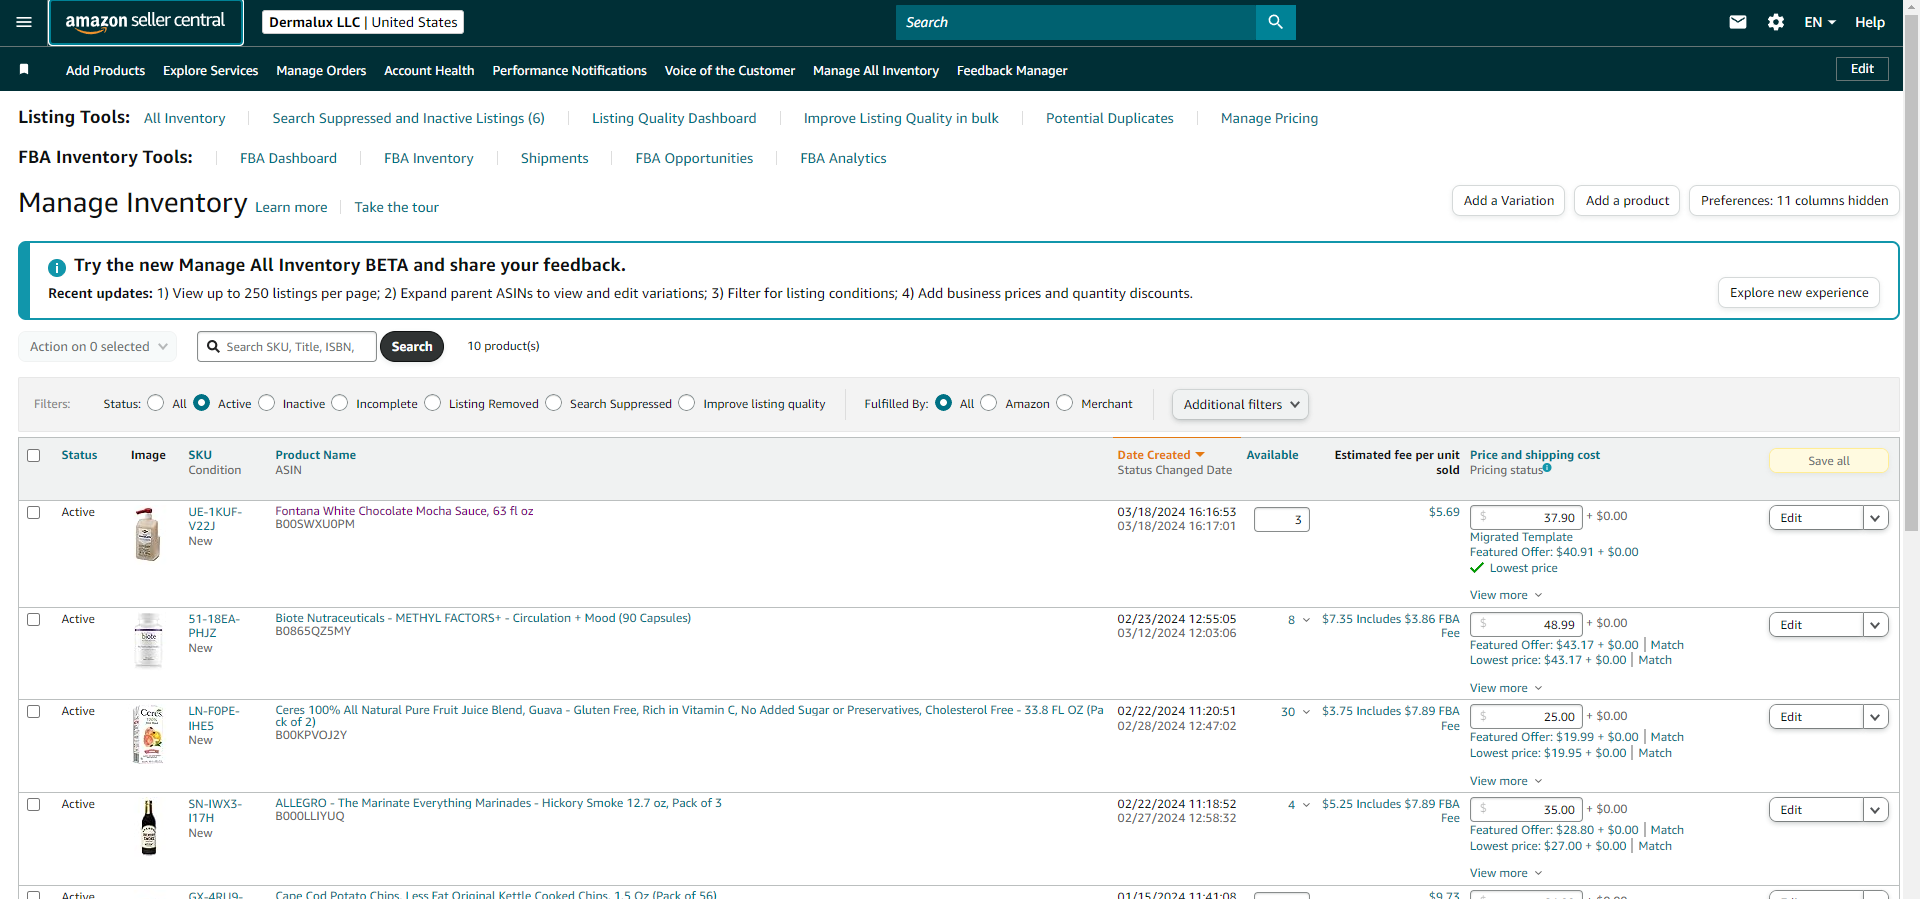Image resolution: width=1920 pixels, height=899 pixels.
Task: Select Listing Removed status filter
Action: [x=432, y=403]
